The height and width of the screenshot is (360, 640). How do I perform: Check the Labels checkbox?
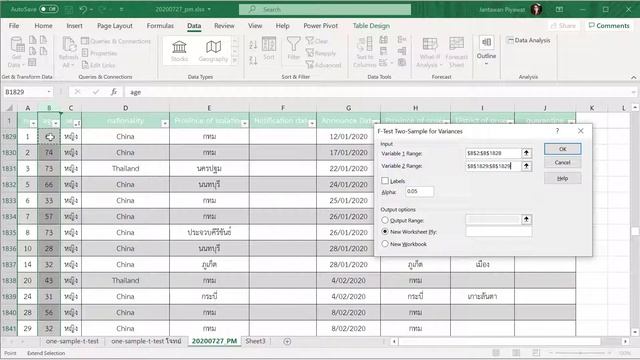click(385, 180)
